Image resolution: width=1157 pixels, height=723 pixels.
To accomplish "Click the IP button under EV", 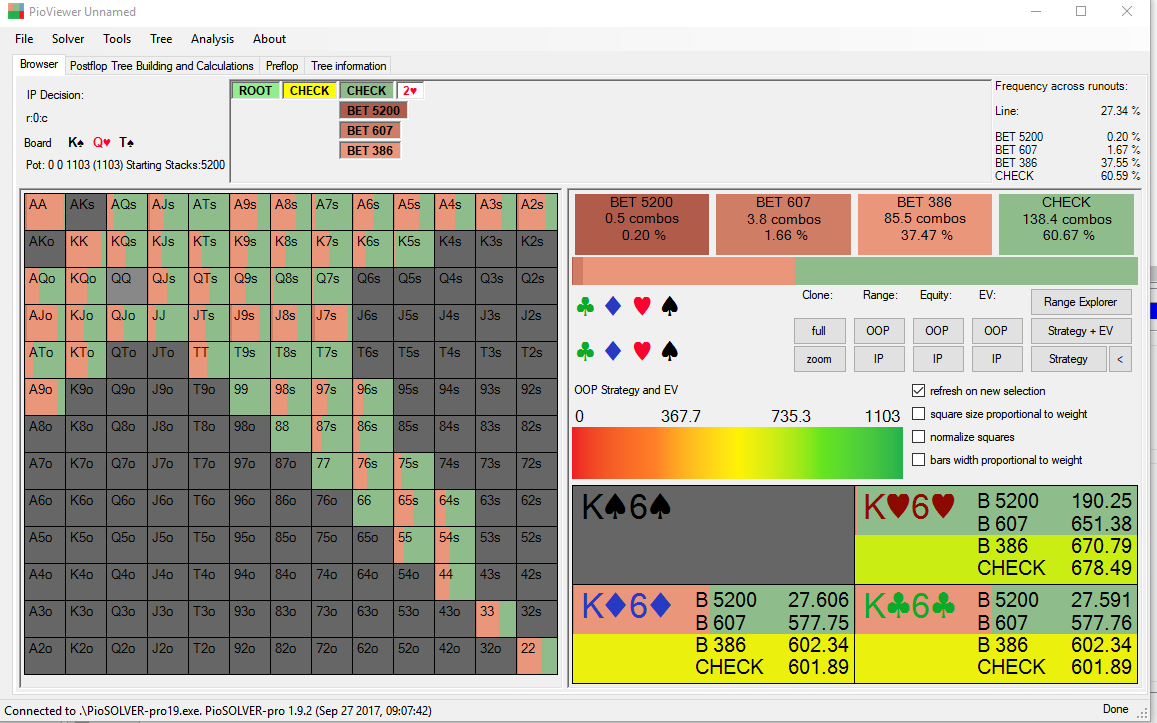I will (996, 359).
